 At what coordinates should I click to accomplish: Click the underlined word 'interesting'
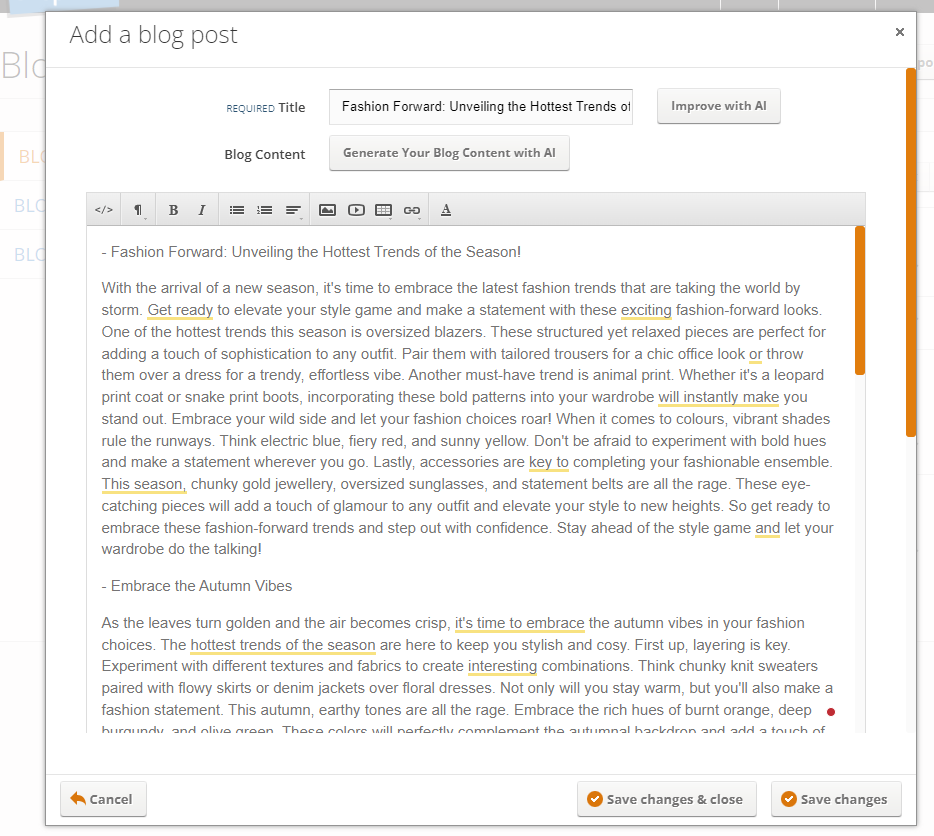click(503, 666)
